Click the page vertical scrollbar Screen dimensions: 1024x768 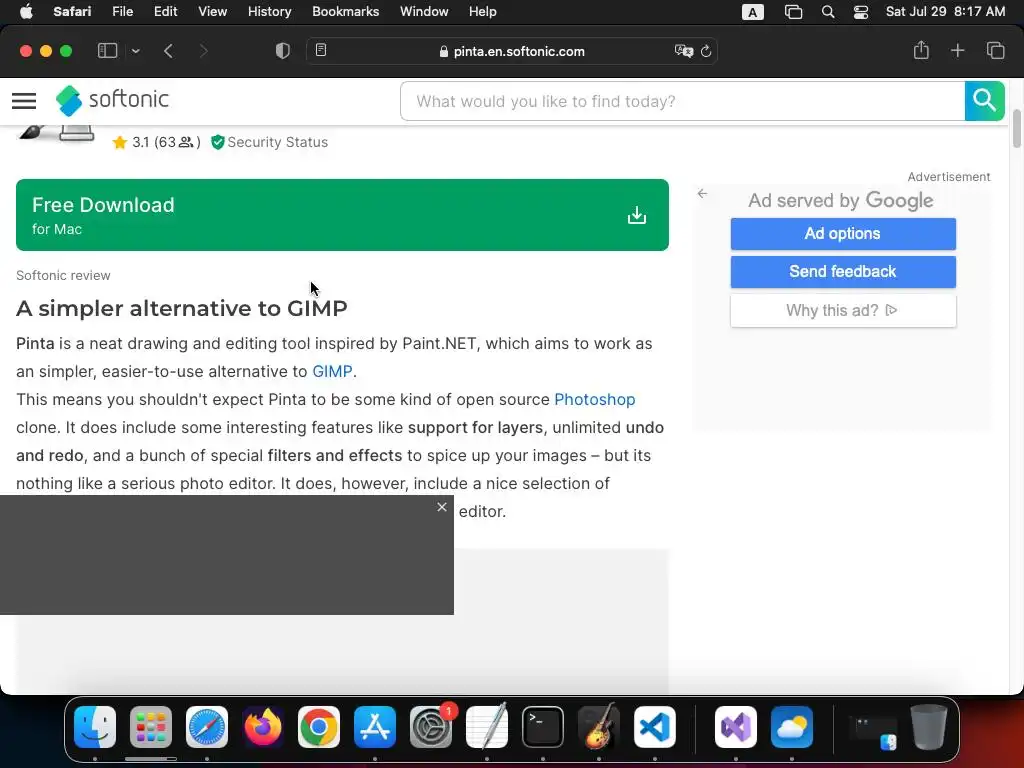[1017, 130]
